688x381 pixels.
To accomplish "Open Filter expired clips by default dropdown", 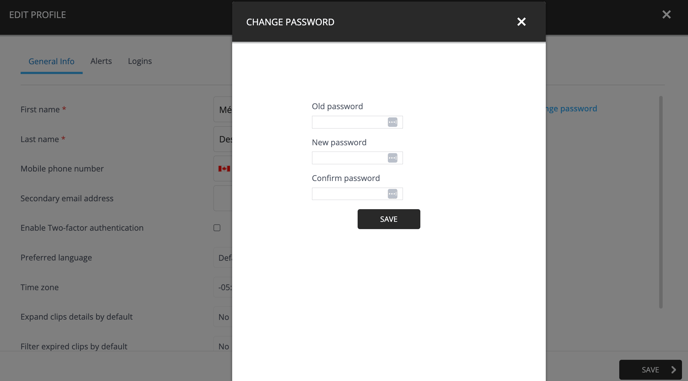I will [223, 346].
